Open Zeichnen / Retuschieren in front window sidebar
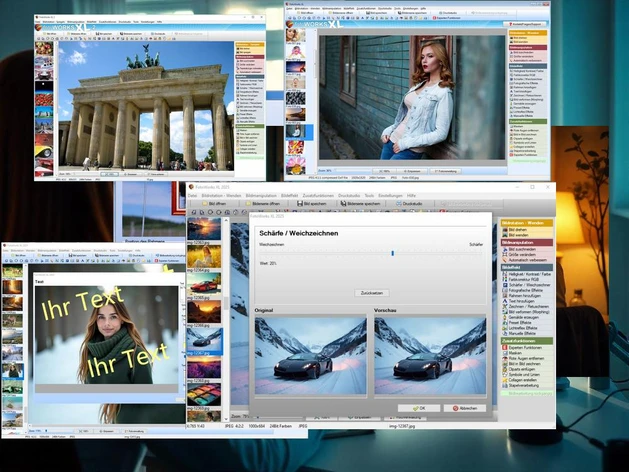 click(527, 306)
